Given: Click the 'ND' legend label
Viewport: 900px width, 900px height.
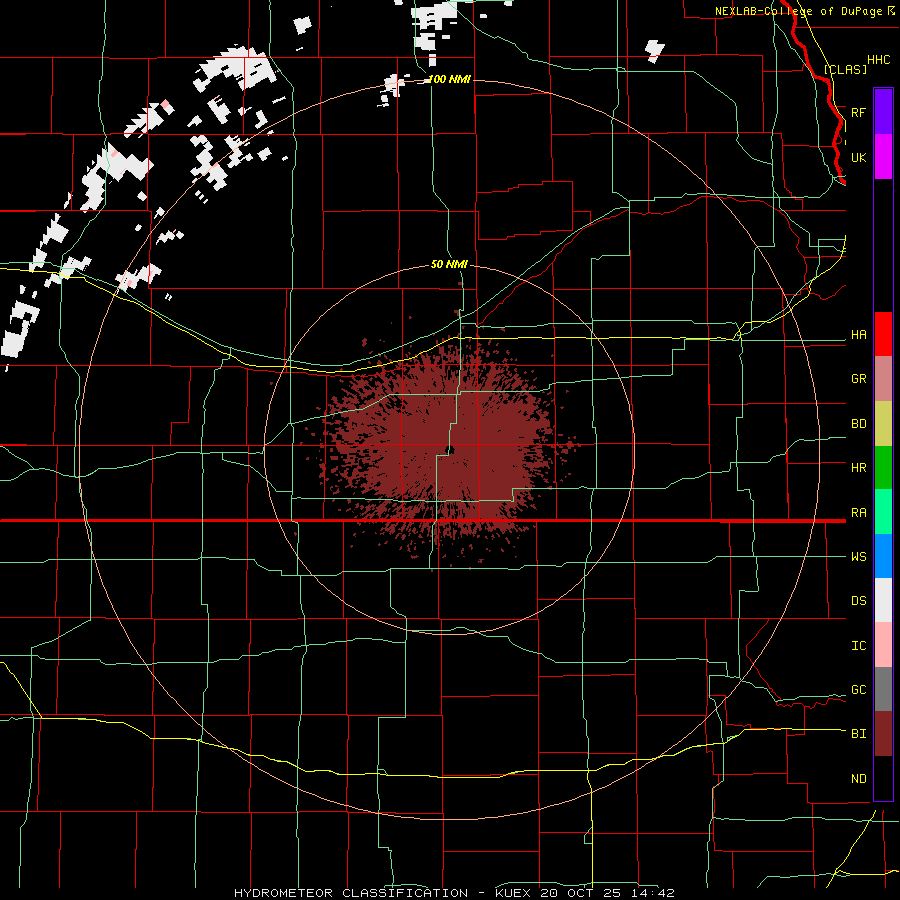Looking at the screenshot, I should [858, 779].
